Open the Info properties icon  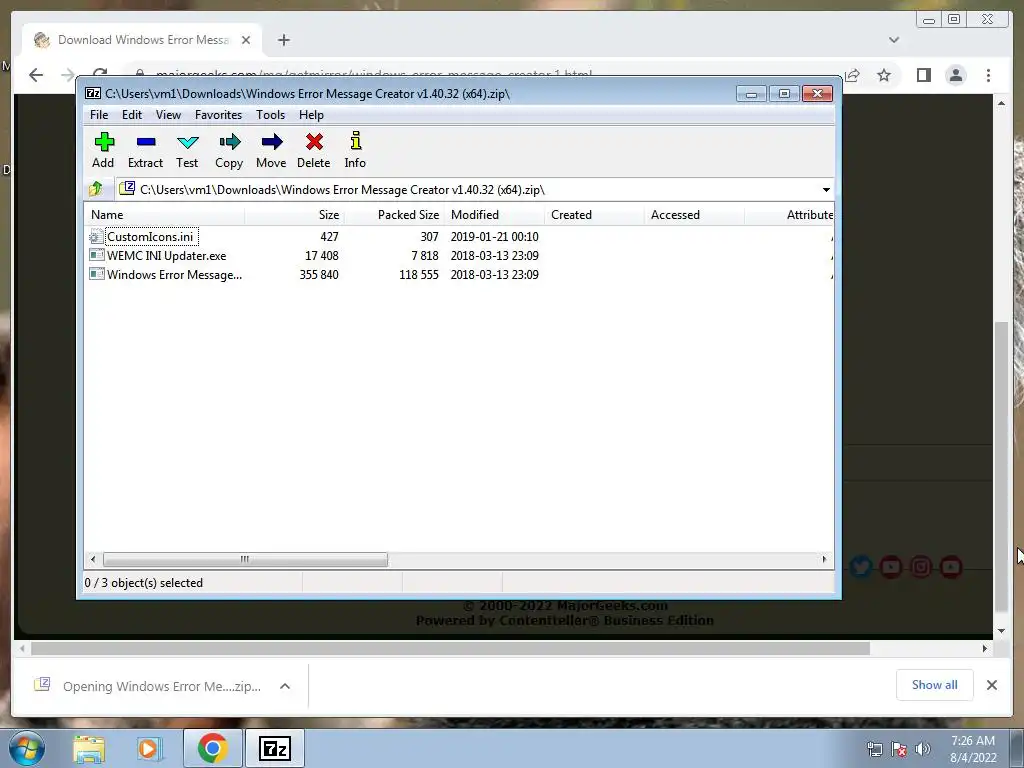(355, 150)
